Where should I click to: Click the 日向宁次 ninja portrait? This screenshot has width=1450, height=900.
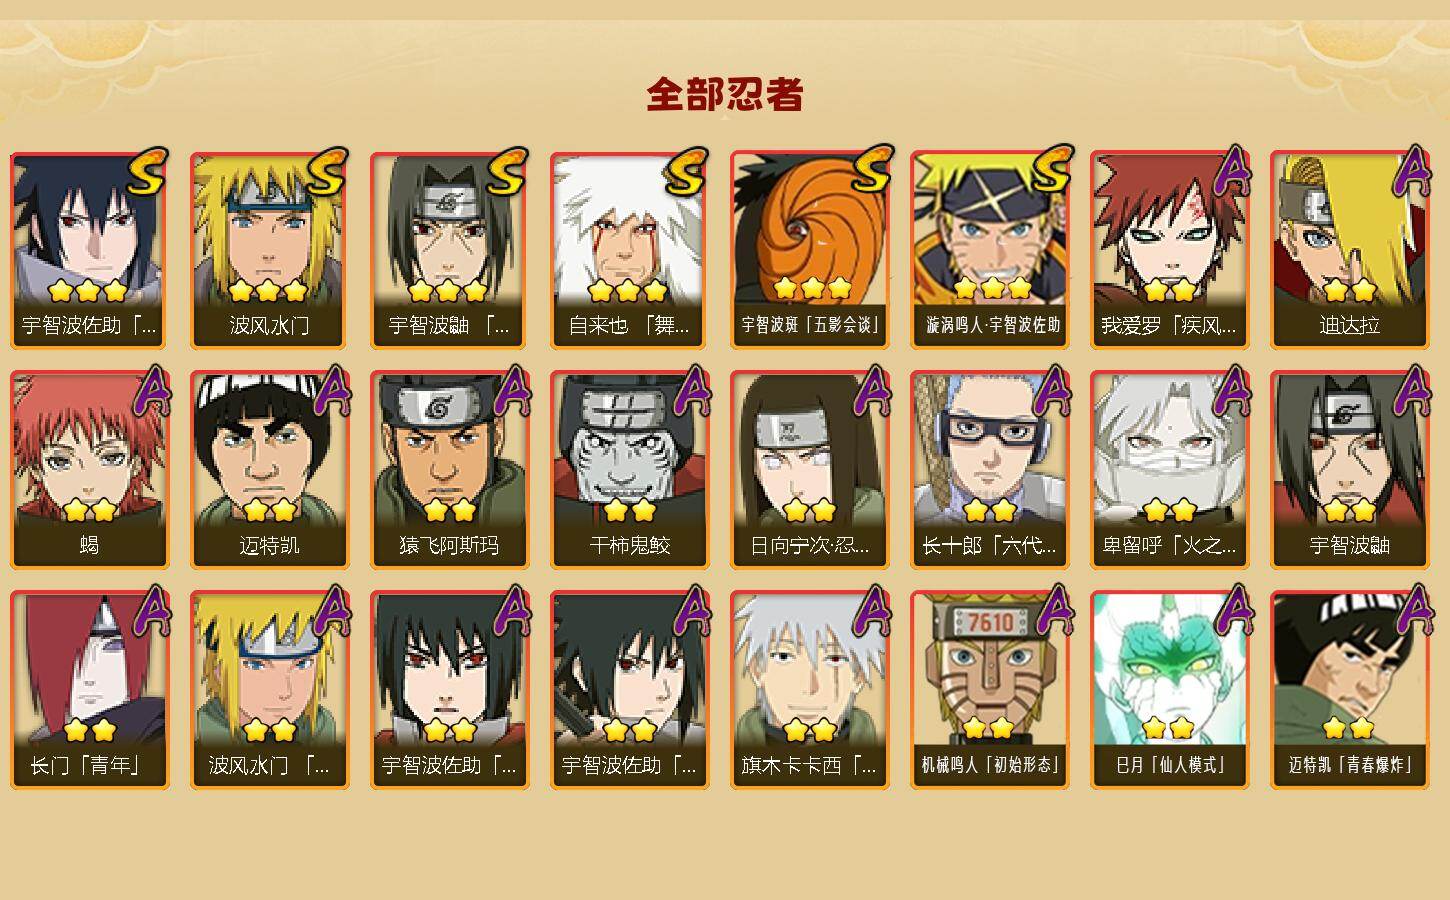point(809,448)
